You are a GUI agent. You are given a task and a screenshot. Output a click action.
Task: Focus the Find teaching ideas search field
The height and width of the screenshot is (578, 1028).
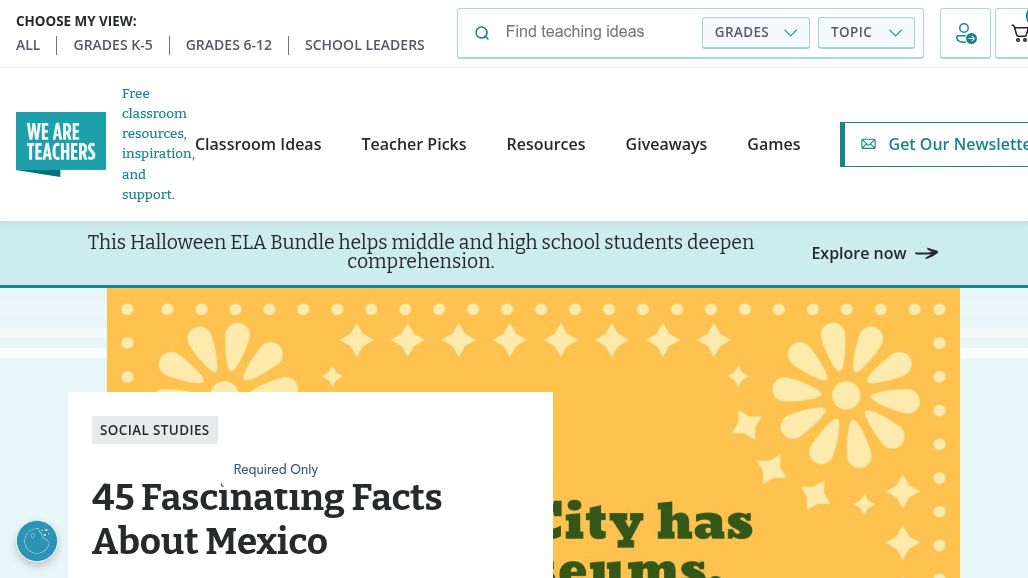click(595, 32)
